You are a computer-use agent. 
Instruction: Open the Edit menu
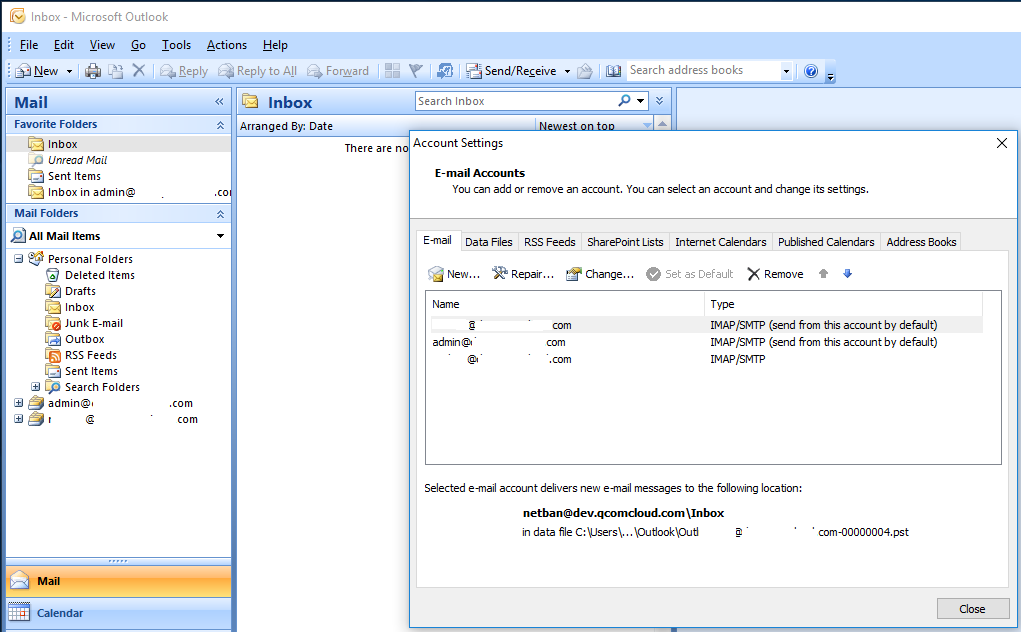64,45
